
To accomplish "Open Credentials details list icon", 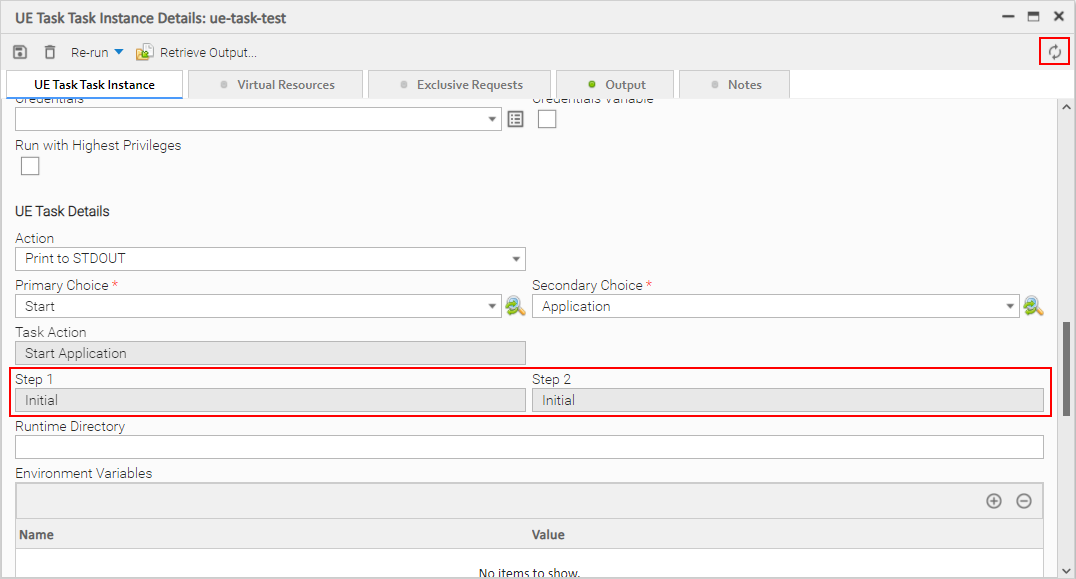I will [x=515, y=119].
